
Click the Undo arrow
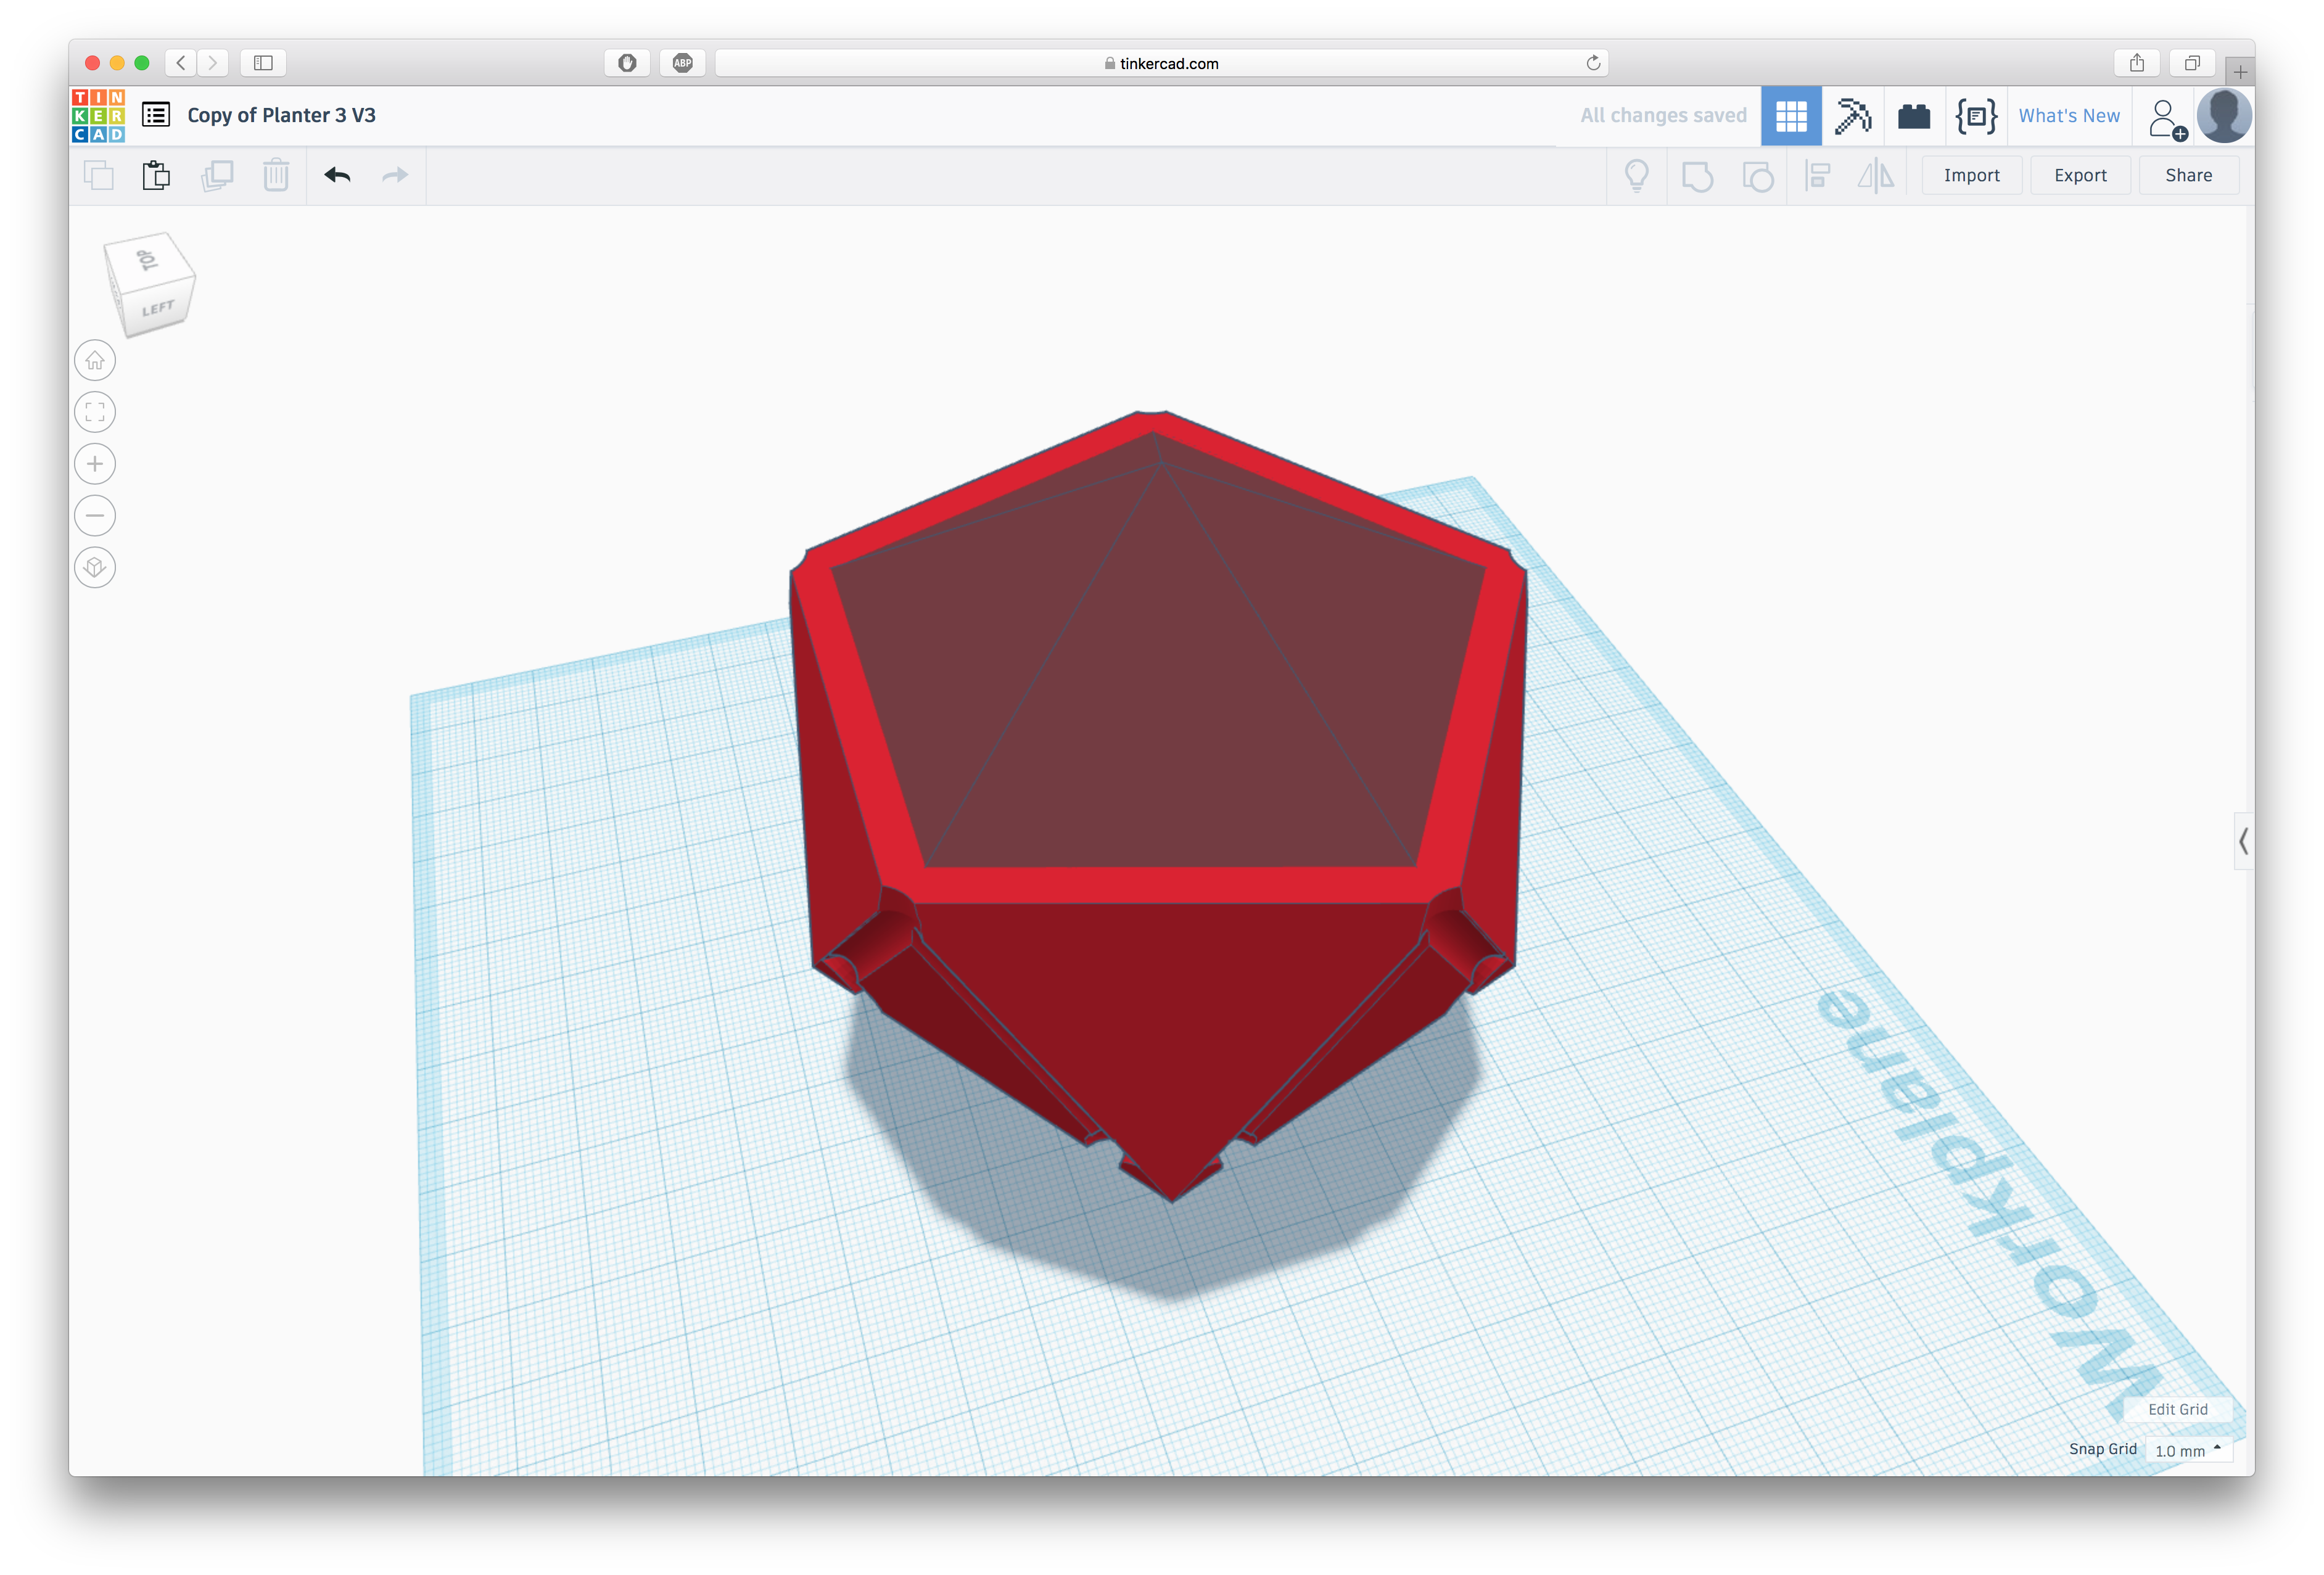click(337, 175)
